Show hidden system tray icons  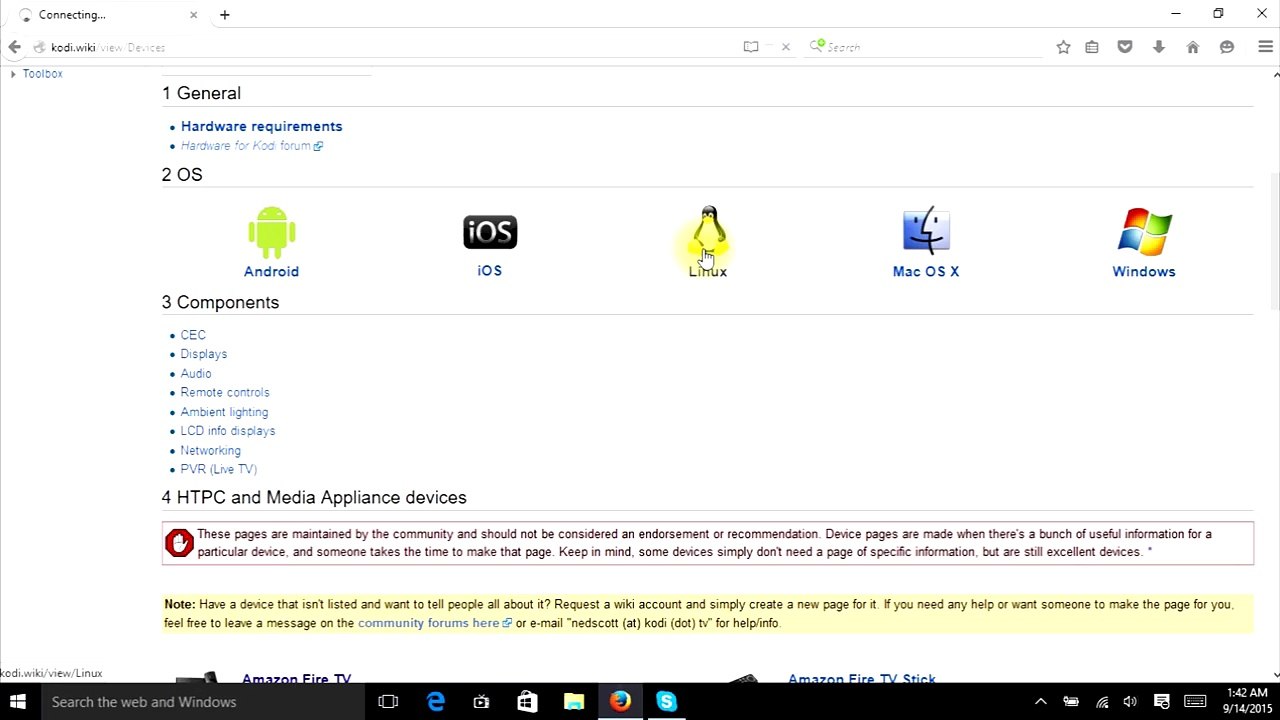point(1041,702)
